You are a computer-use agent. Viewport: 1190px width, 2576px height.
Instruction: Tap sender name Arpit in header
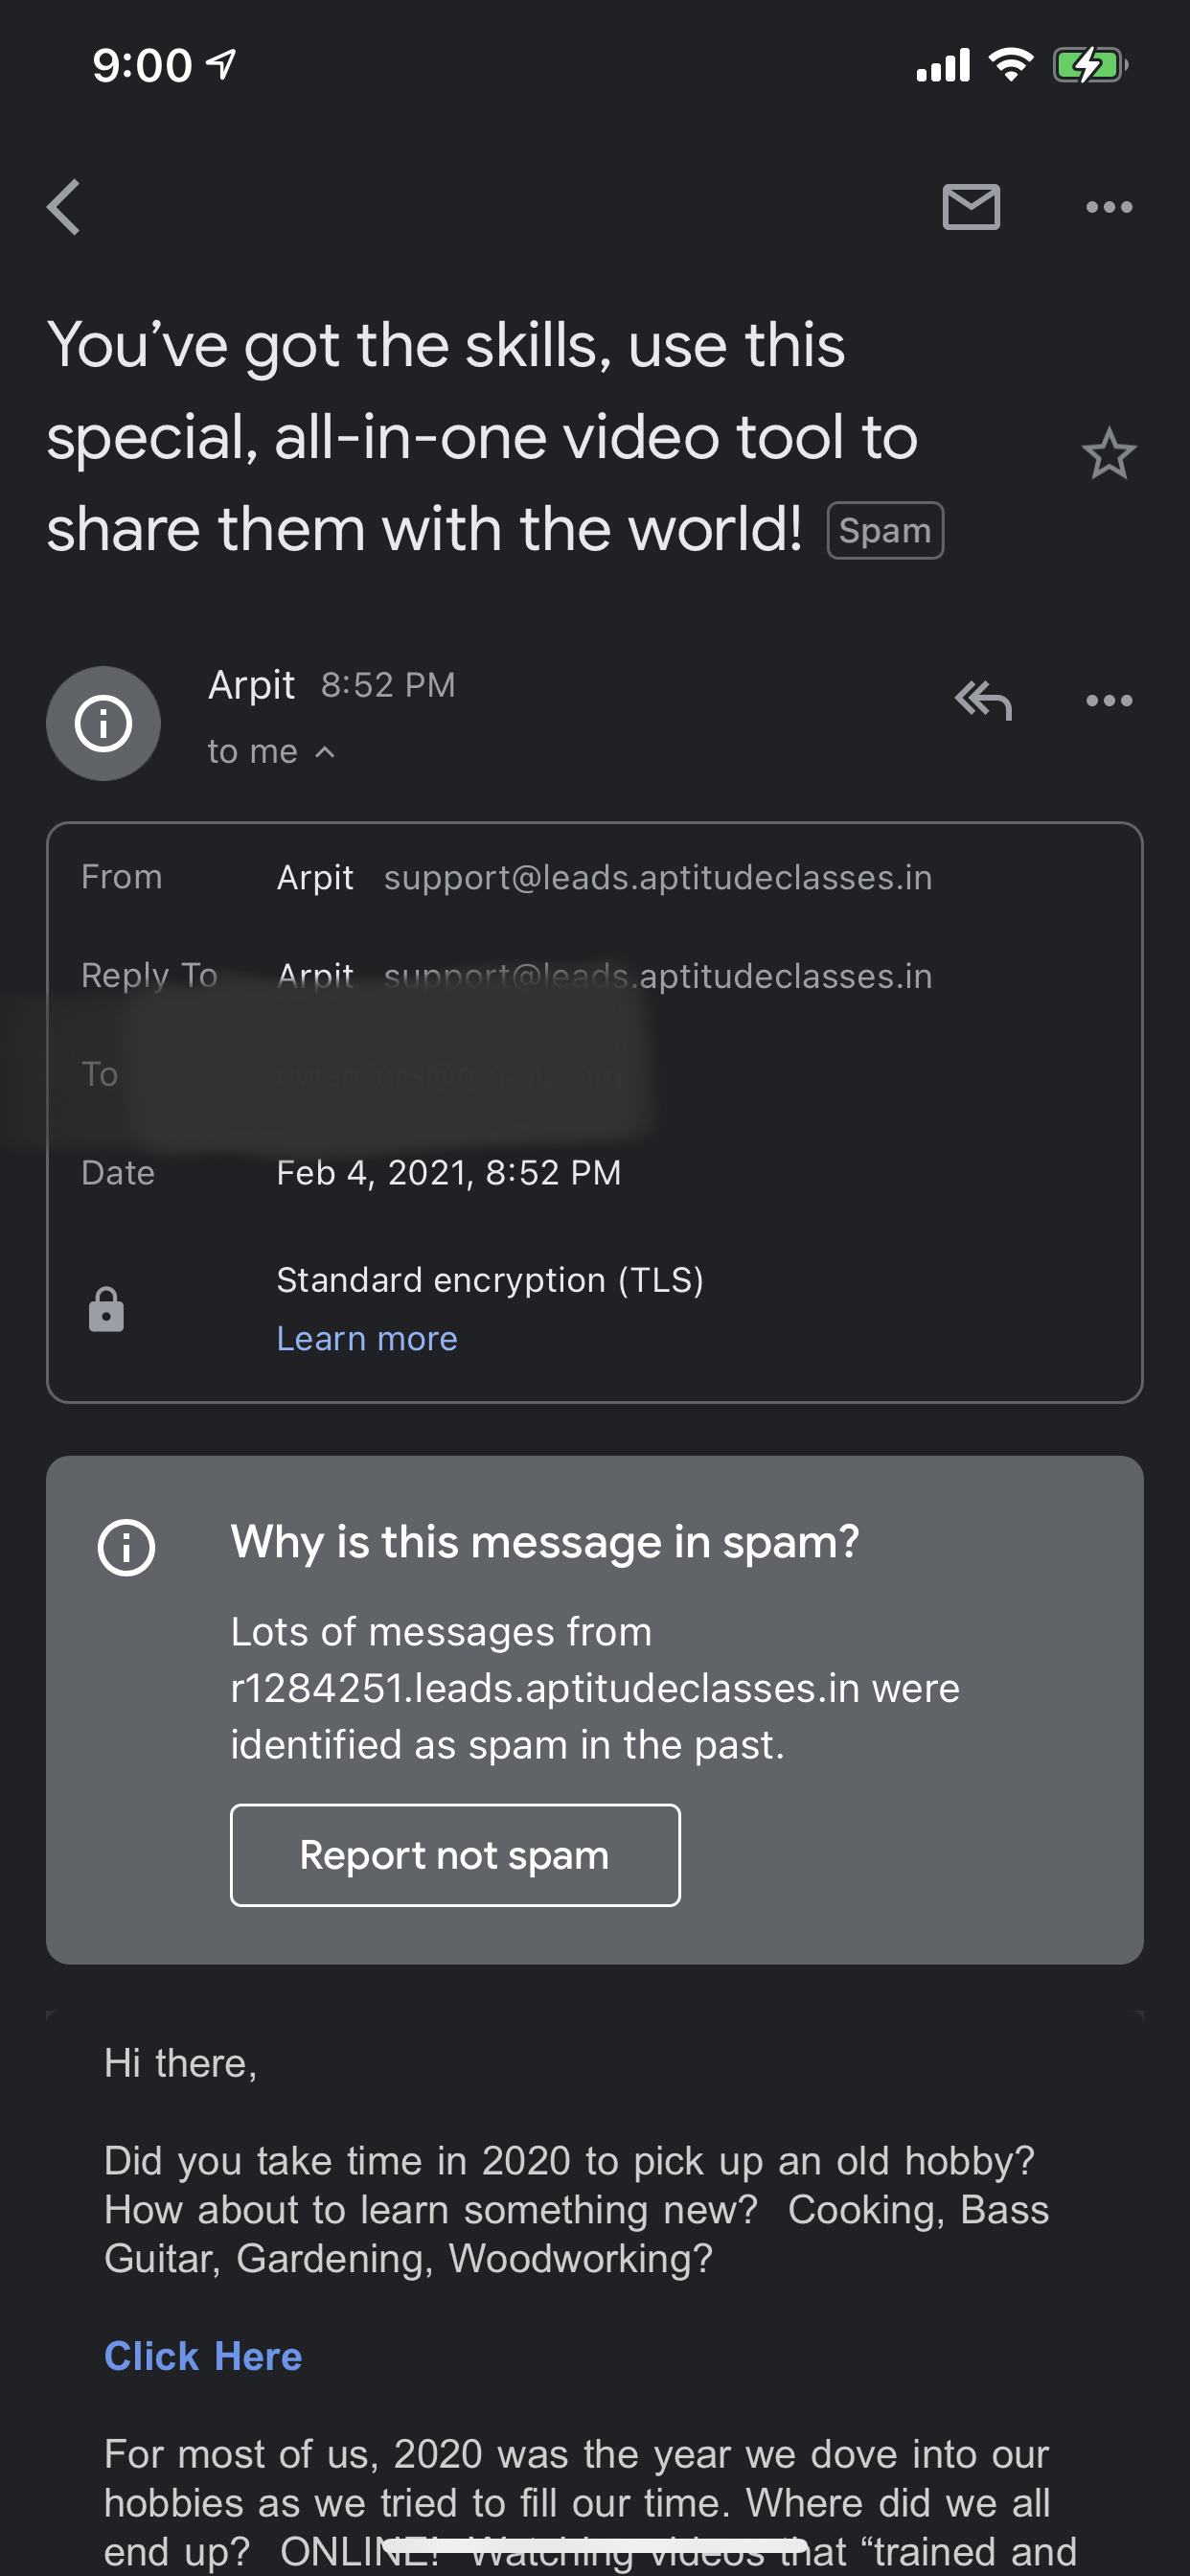point(251,685)
